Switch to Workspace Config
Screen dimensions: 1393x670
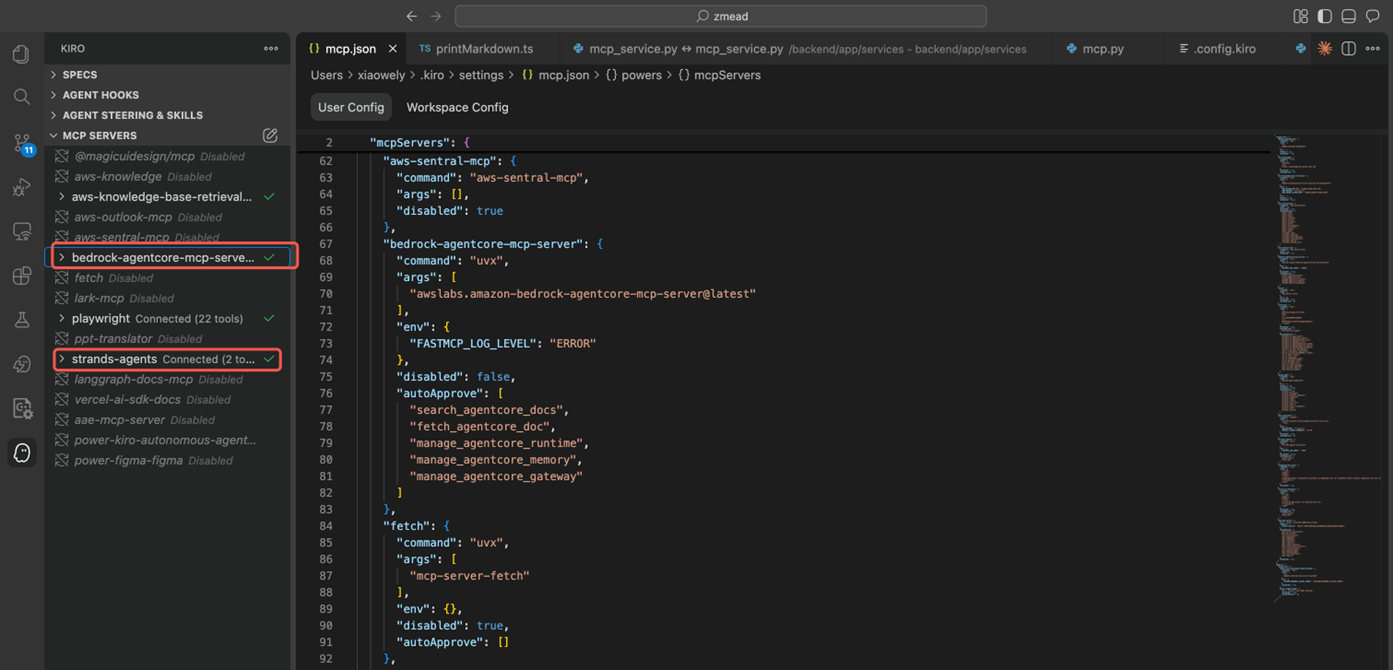coord(457,107)
